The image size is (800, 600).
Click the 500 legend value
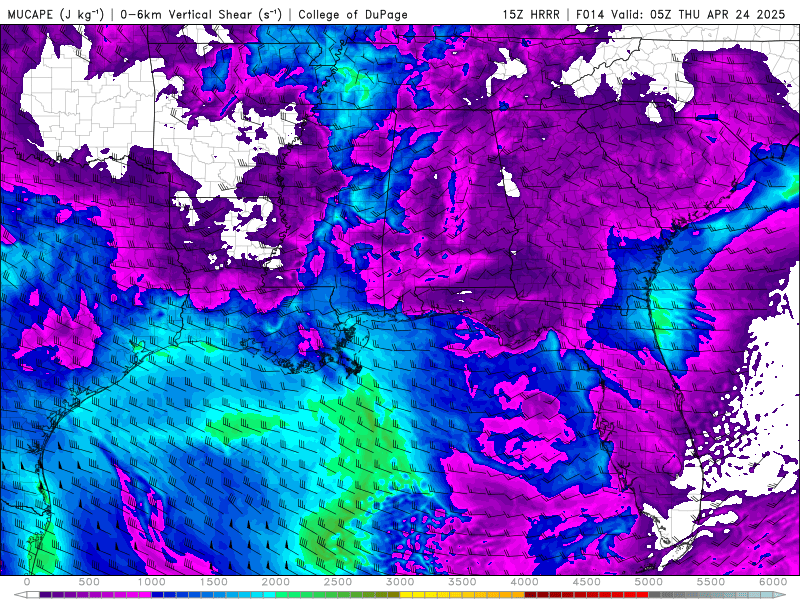tap(89, 582)
